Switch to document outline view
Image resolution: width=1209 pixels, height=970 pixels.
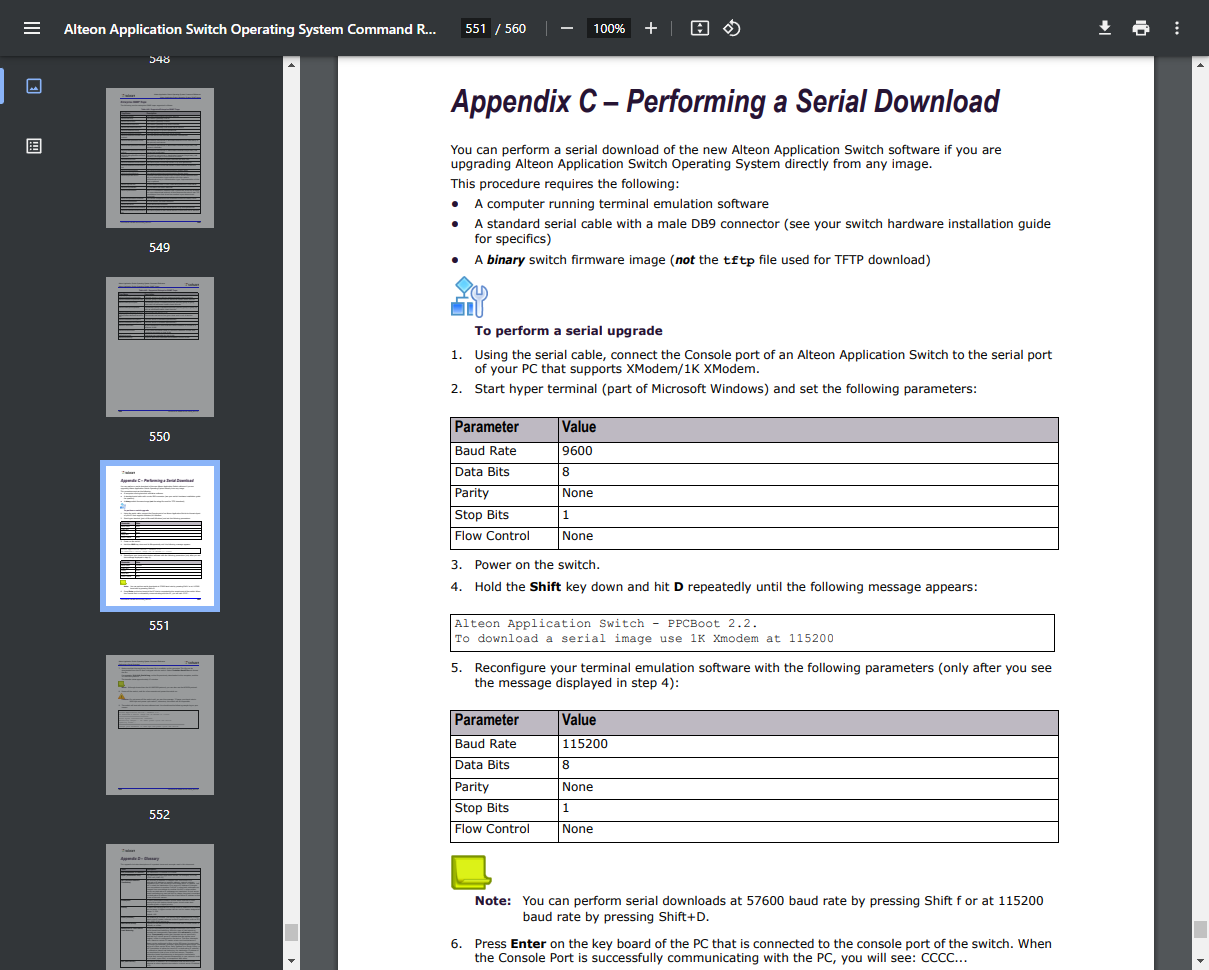[34, 146]
